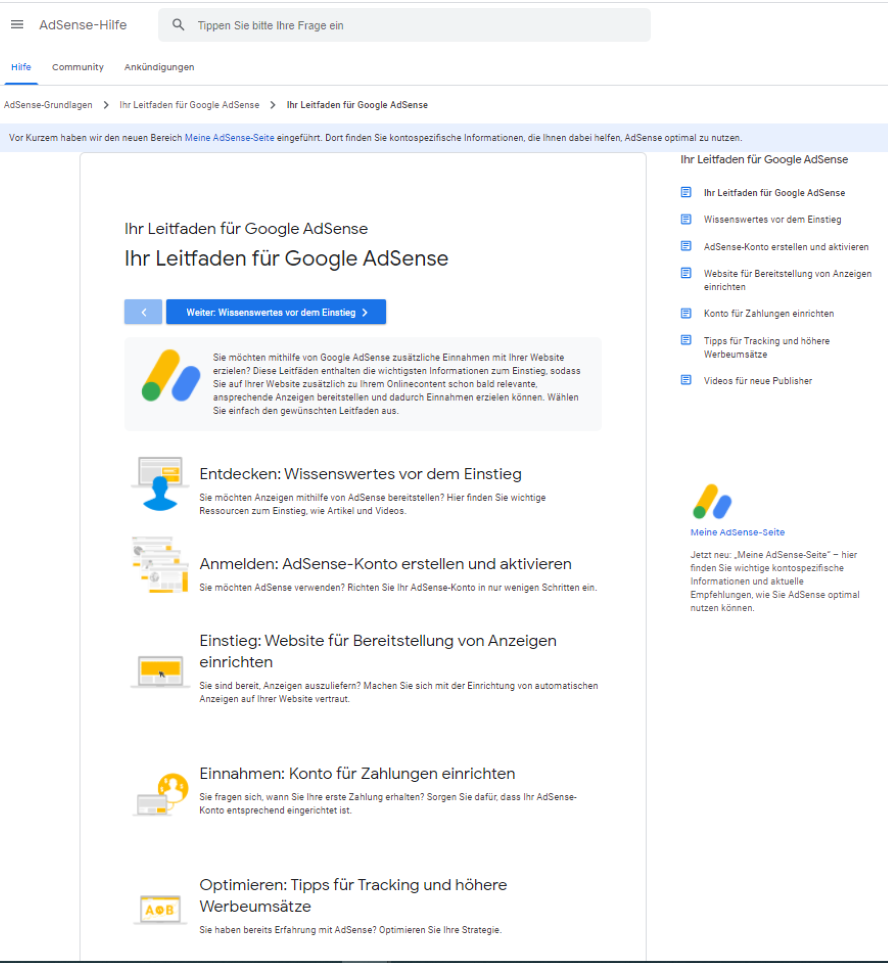Click the article icon beside AdSense-Konto erstellen und aktivieren
Viewport: 888px width, 963px height.
click(x=686, y=246)
